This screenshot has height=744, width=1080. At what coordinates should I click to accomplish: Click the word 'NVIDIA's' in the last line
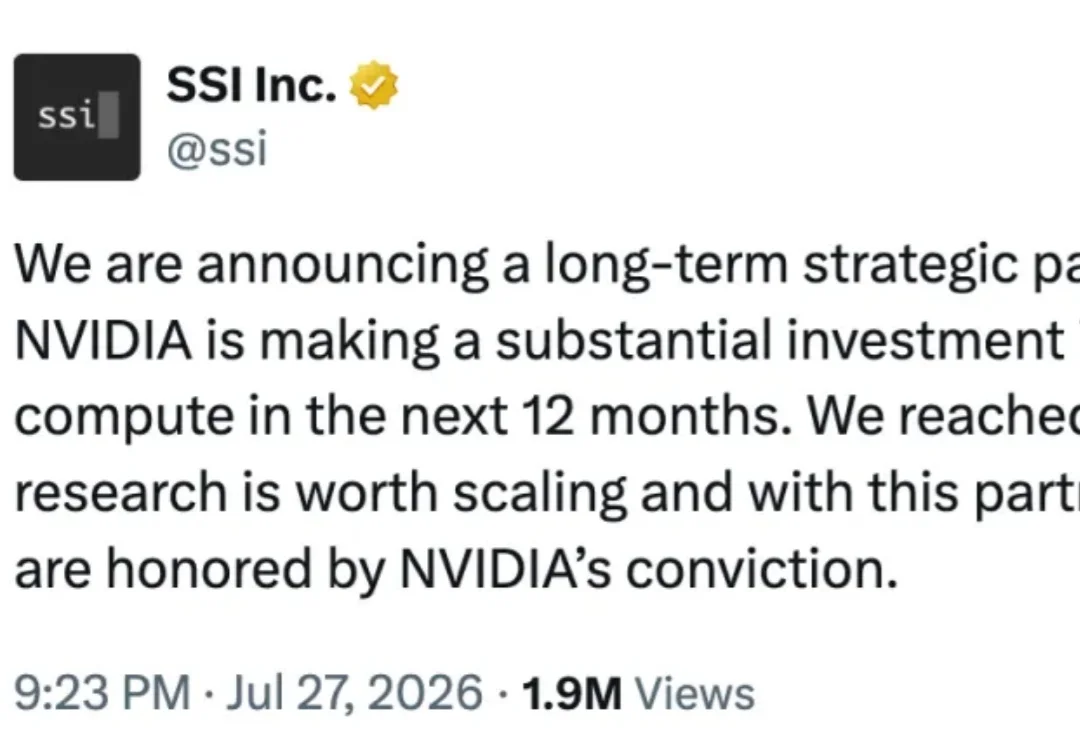coord(506,570)
